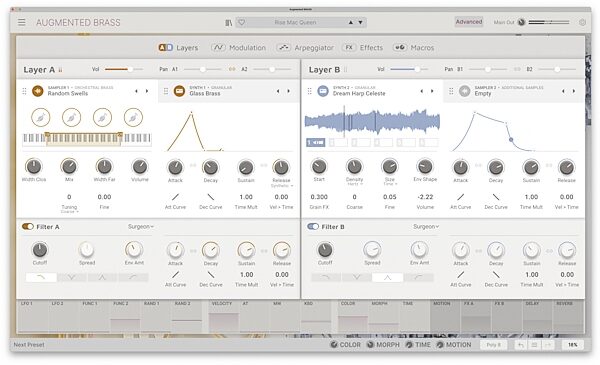Open the hamburger main menu
600x365 pixels.
click(21, 22)
